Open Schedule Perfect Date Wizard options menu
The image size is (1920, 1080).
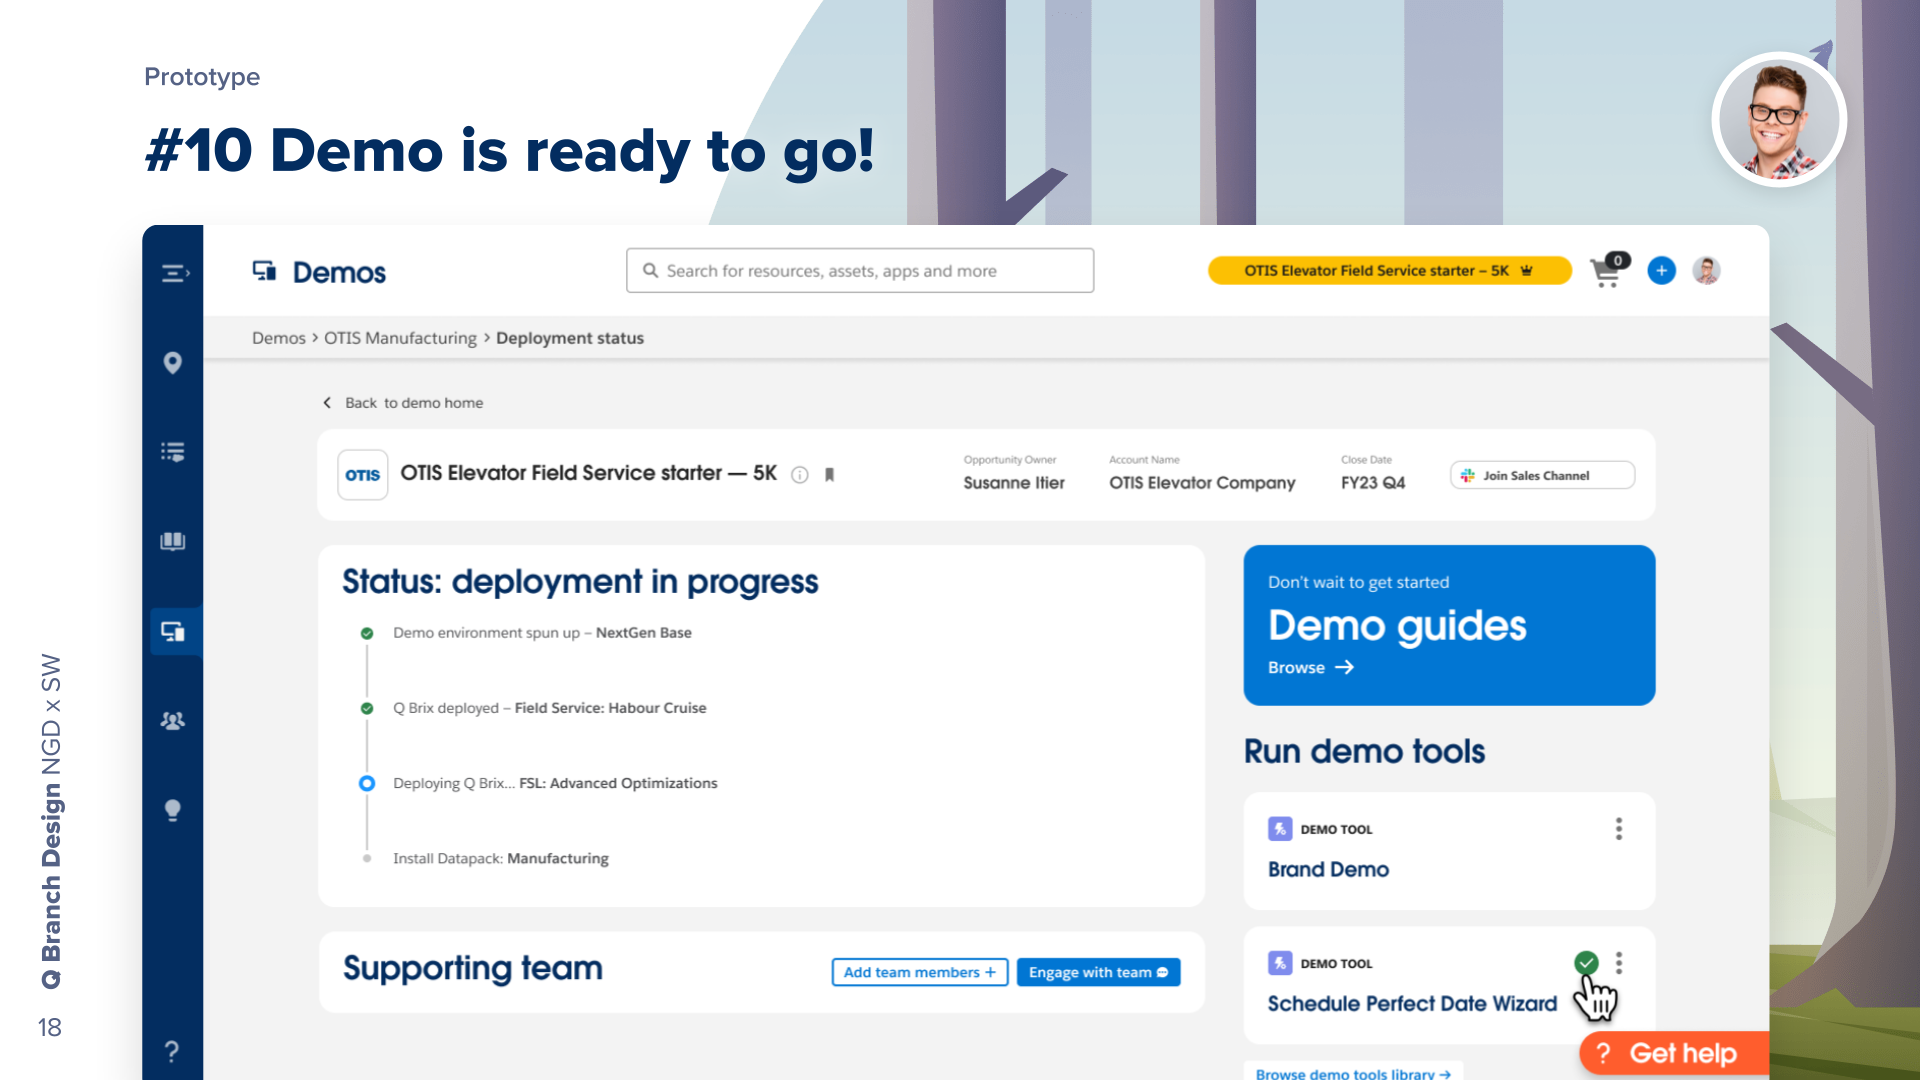[x=1619, y=962]
